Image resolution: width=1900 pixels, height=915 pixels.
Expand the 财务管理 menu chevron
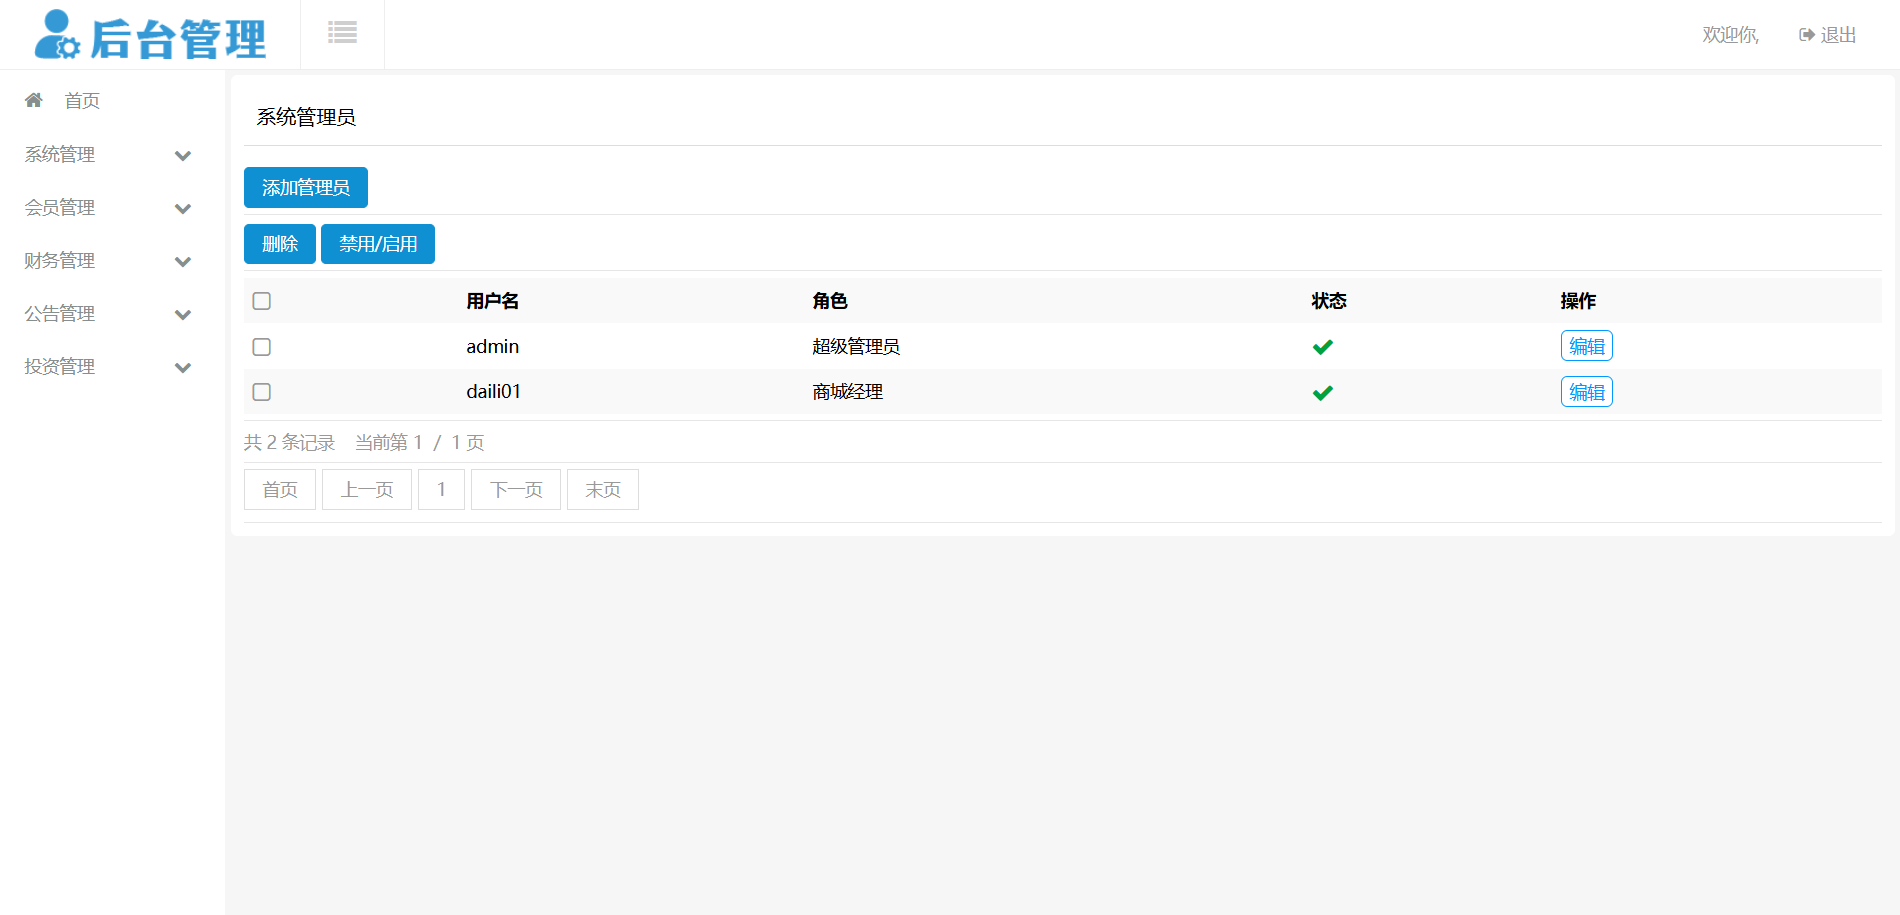pyautogui.click(x=183, y=262)
